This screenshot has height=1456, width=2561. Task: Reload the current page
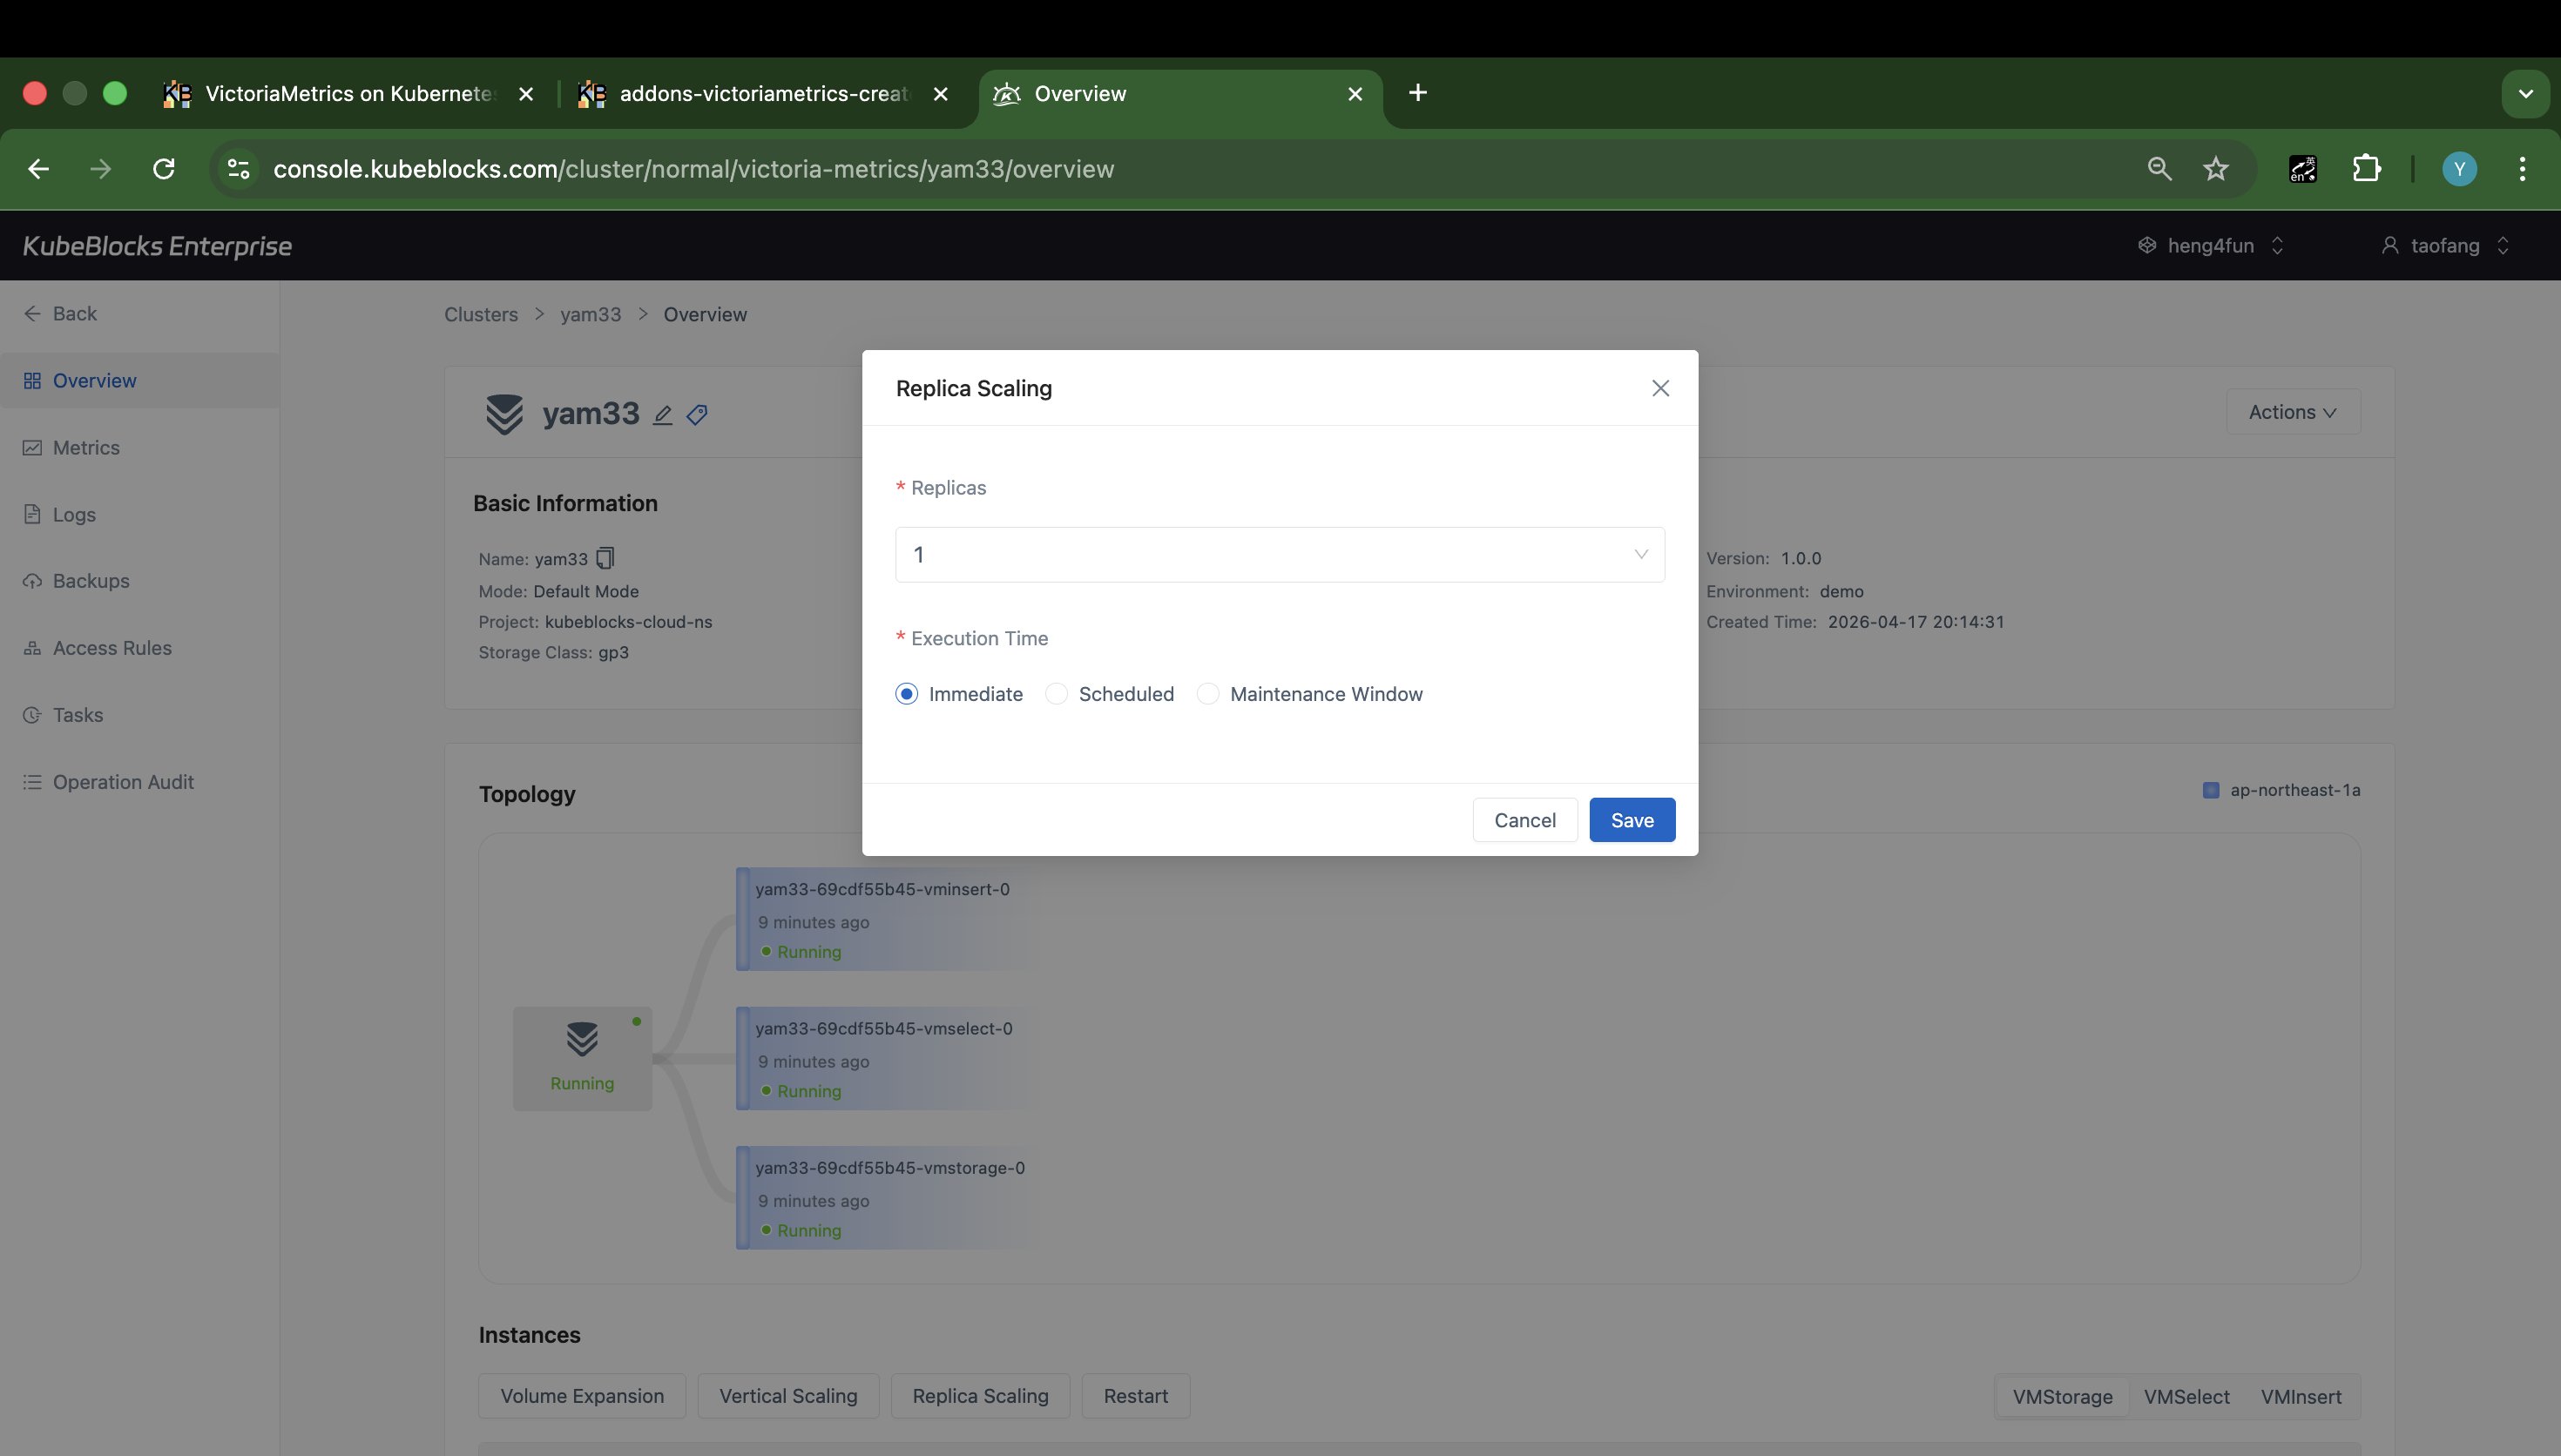[164, 169]
